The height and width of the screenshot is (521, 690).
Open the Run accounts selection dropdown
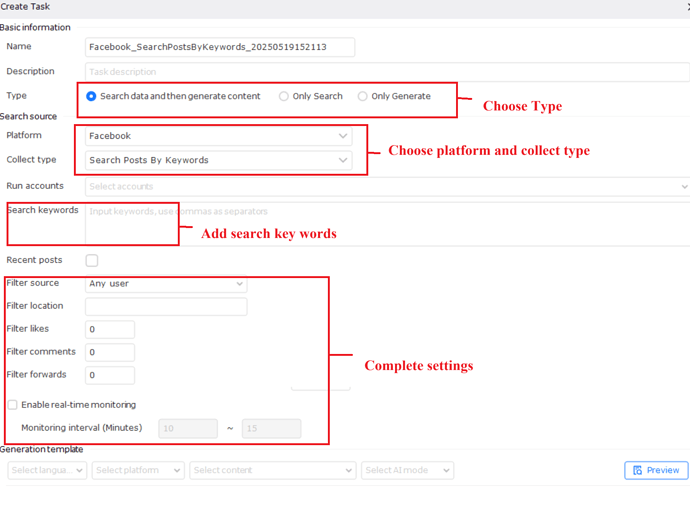387,186
